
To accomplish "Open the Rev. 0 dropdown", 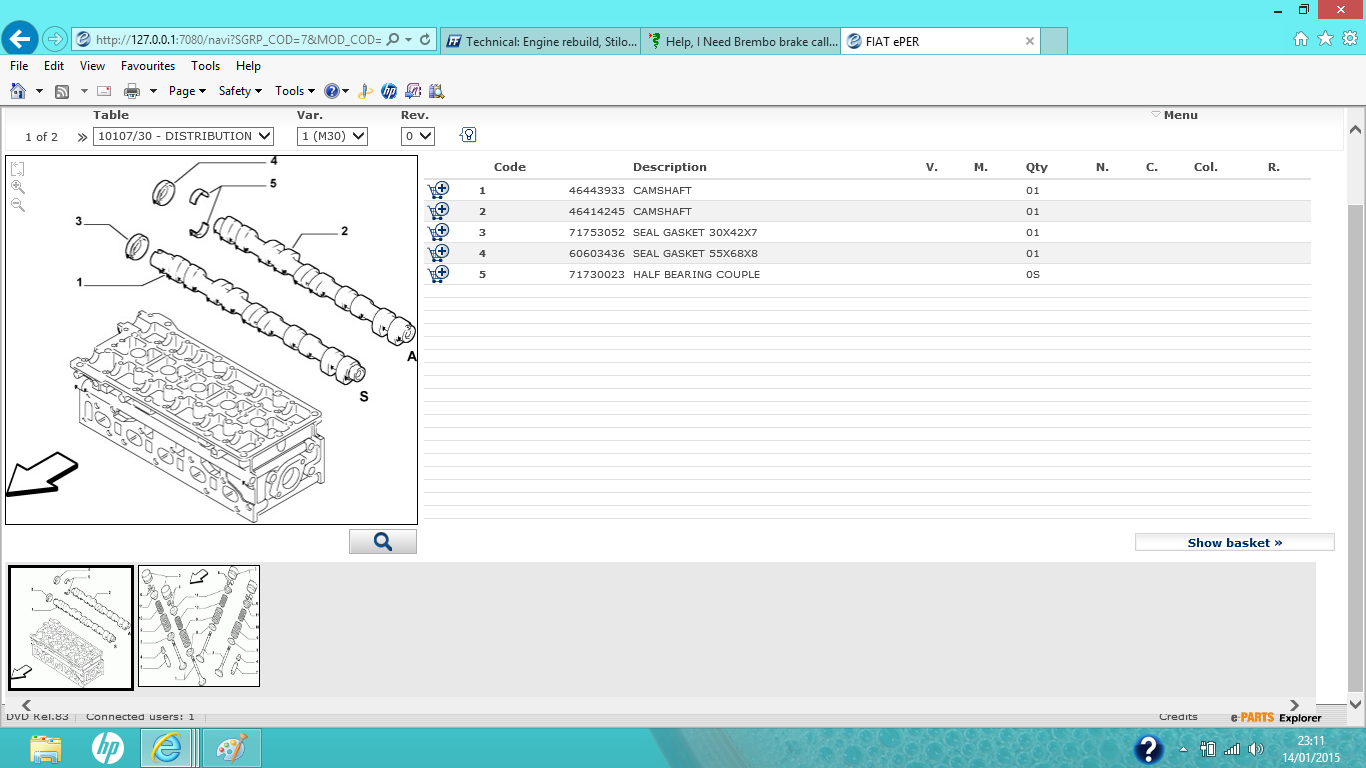I will [x=418, y=136].
